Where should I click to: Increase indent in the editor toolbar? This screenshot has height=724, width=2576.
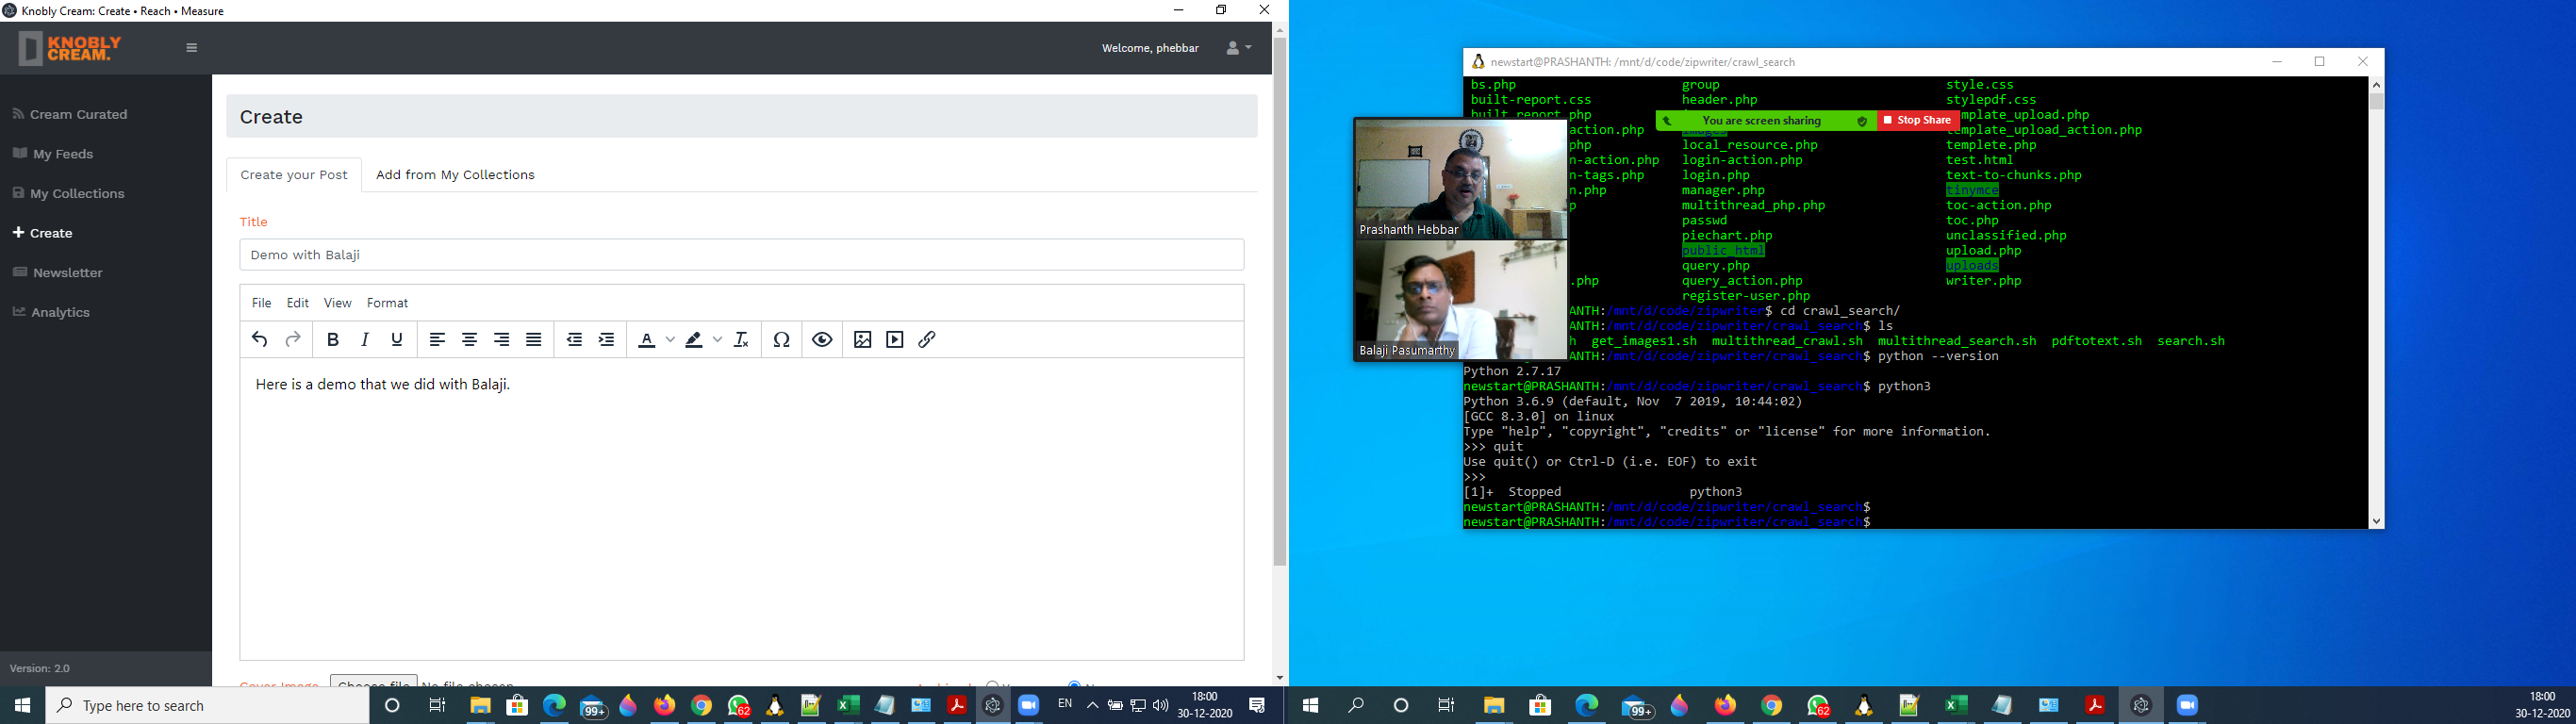606,340
